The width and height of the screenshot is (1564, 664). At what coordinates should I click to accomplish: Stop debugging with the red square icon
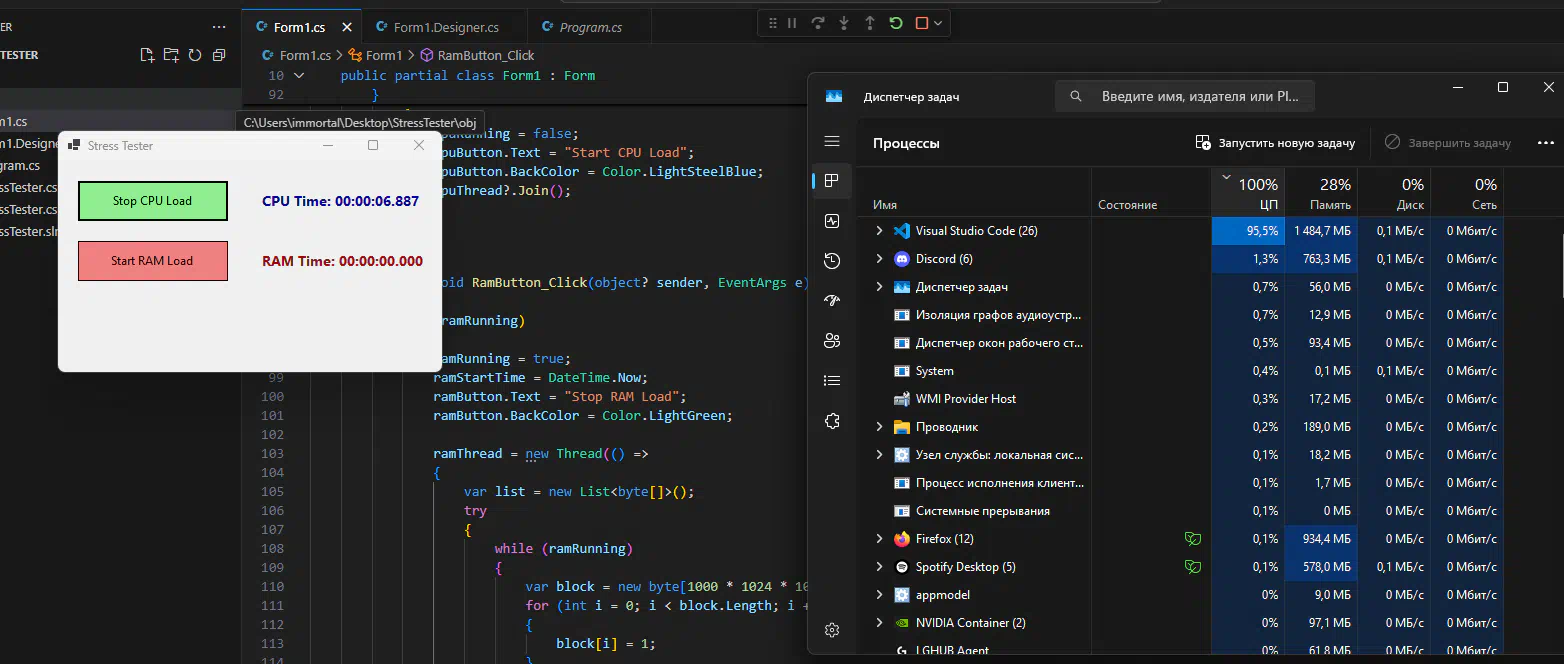coord(921,23)
